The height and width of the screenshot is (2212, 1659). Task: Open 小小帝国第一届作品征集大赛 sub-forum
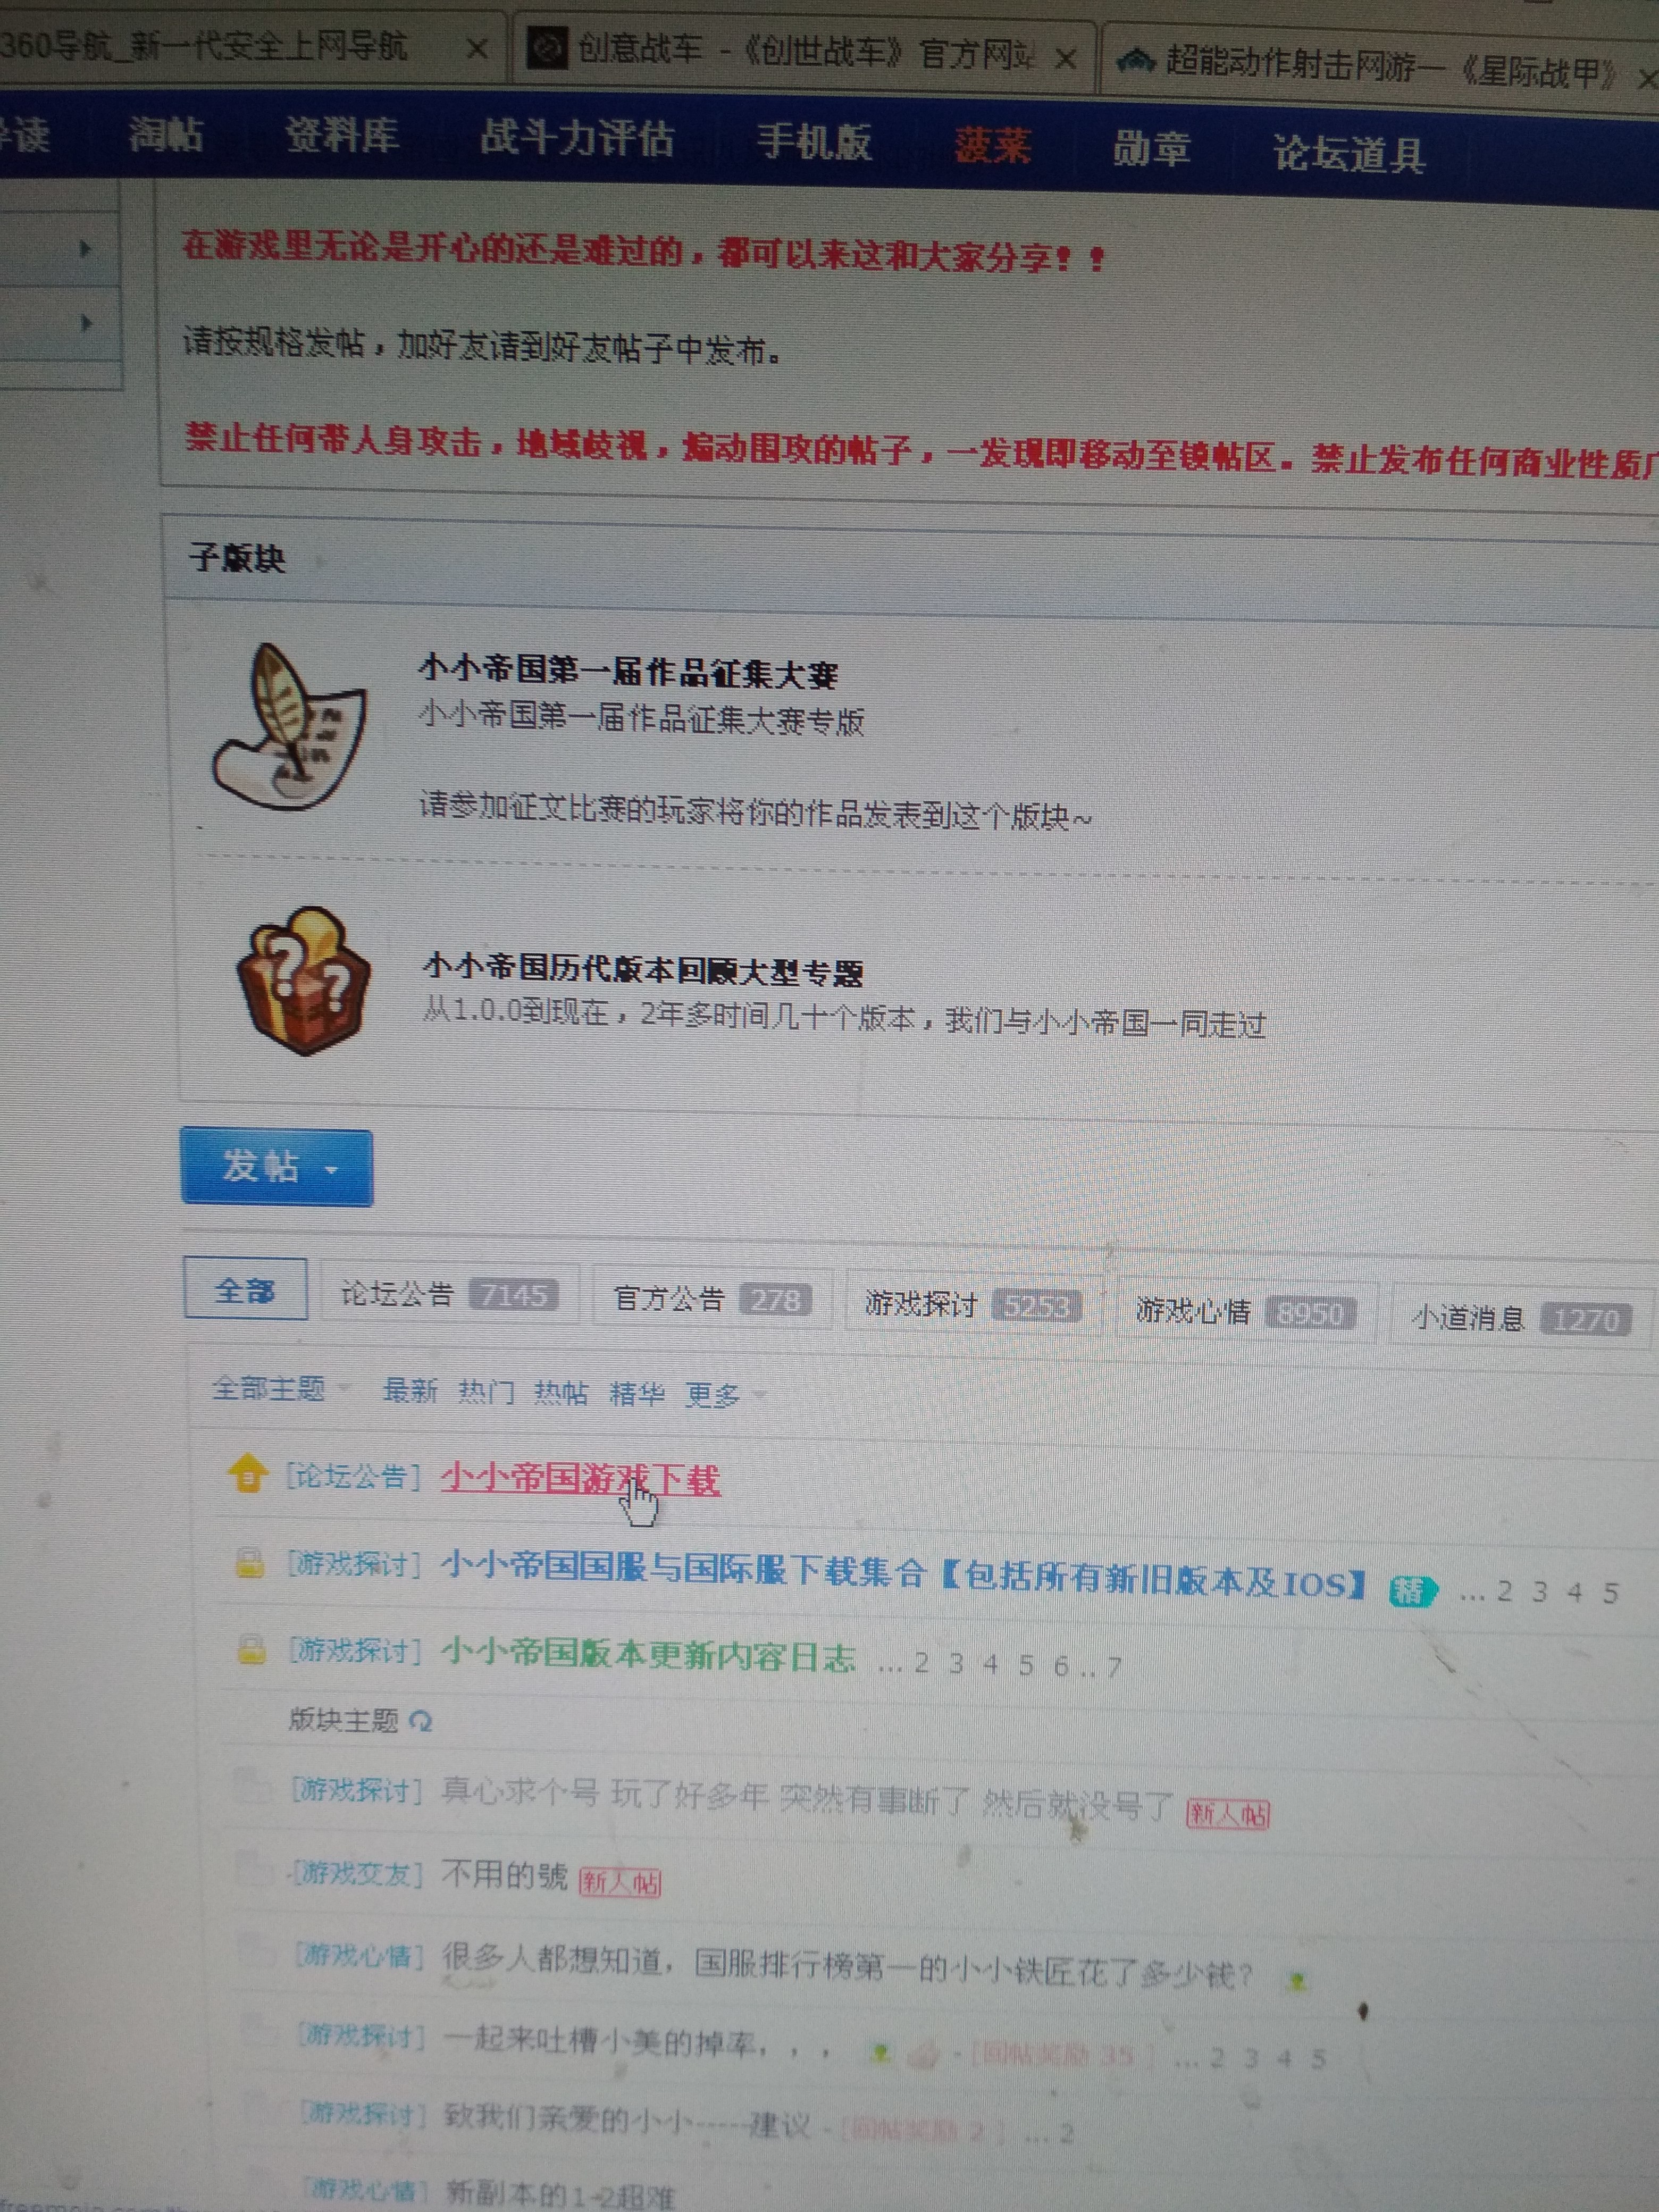tap(628, 672)
